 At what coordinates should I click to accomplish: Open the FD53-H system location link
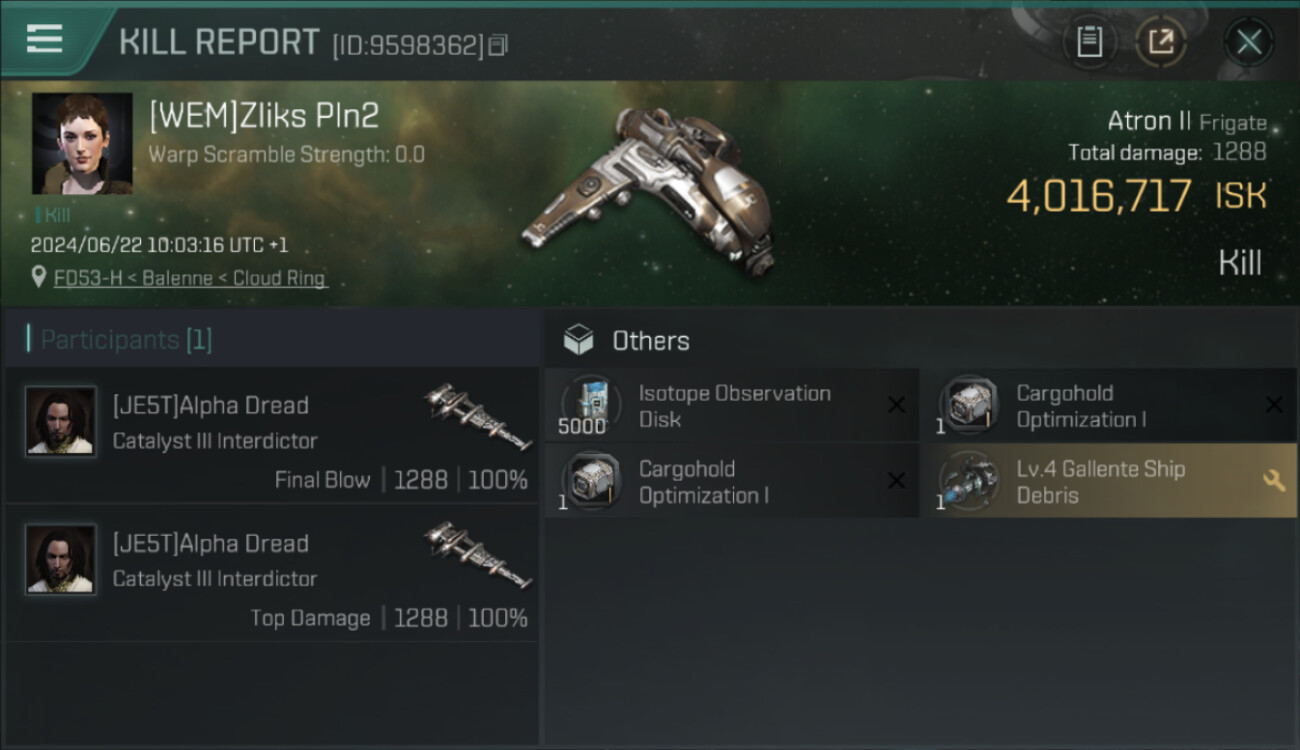click(x=190, y=278)
